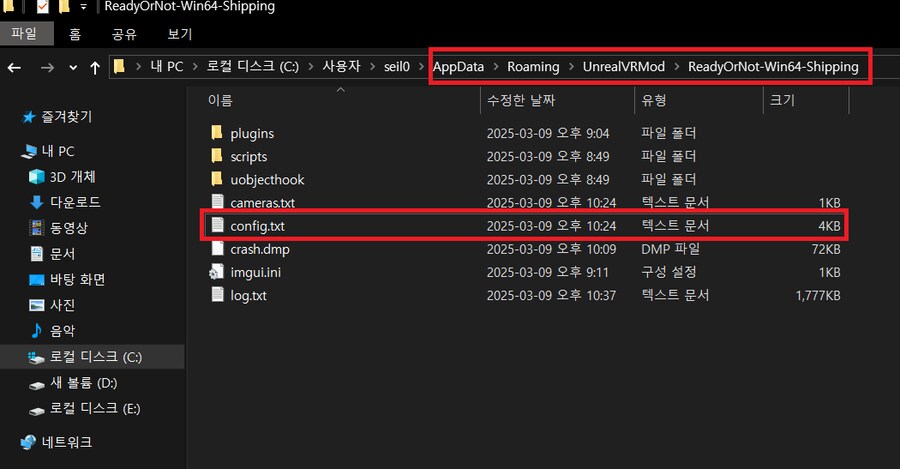Open 다운로드 arrow icon in sidebar
This screenshot has height=469, width=900.
pyautogui.click(x=36, y=202)
